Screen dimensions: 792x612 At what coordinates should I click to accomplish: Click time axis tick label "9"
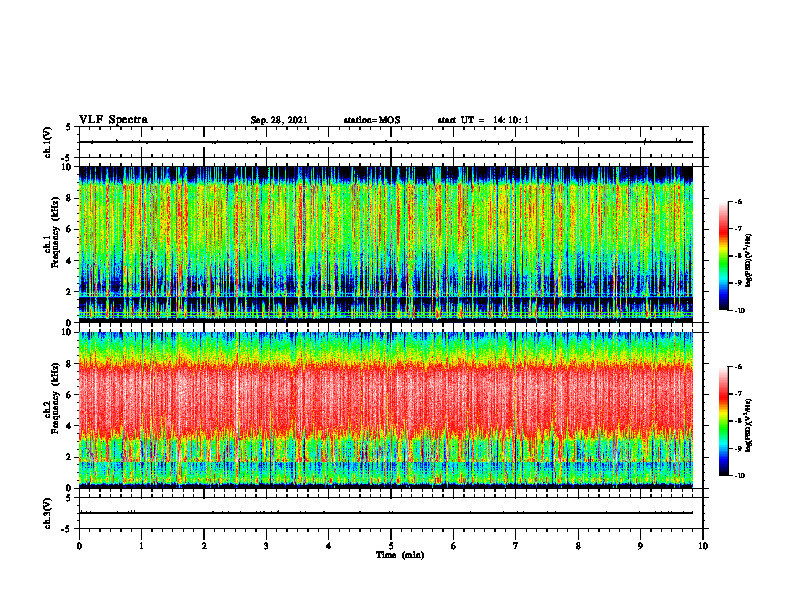pyautogui.click(x=640, y=546)
